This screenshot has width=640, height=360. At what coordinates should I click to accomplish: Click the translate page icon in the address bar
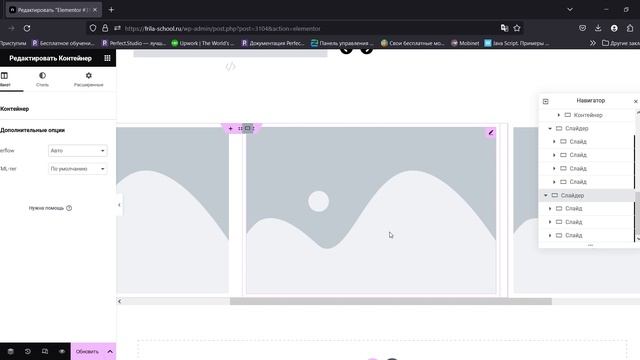(x=504, y=28)
